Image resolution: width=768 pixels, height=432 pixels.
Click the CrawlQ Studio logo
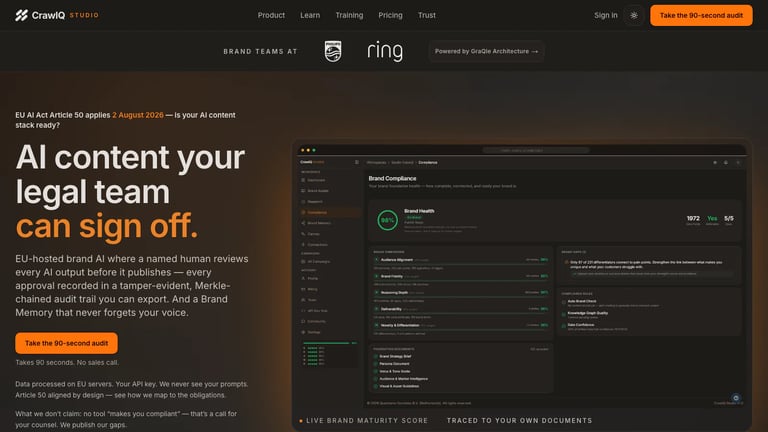57,15
